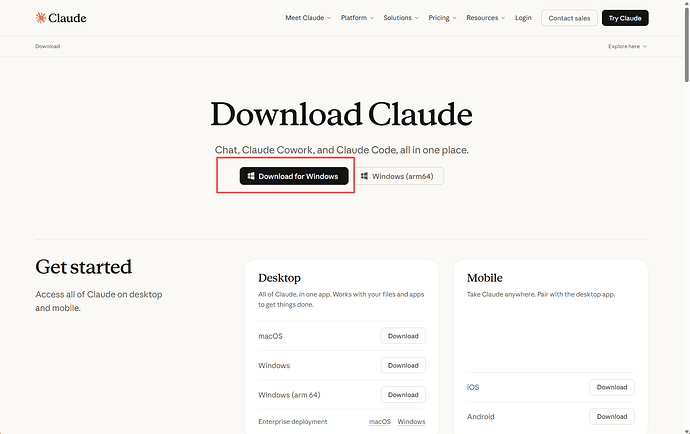Open the Meet Claude menu
This screenshot has width=690, height=434.
(x=308, y=18)
